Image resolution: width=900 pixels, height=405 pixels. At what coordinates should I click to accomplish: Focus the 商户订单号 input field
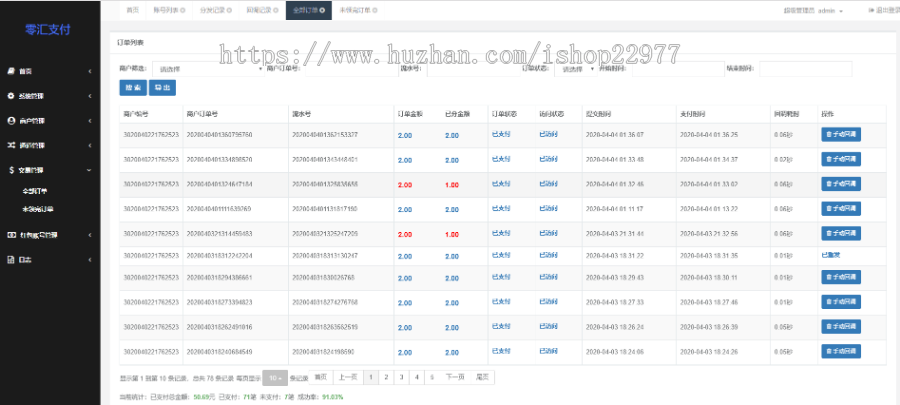click(x=351, y=69)
